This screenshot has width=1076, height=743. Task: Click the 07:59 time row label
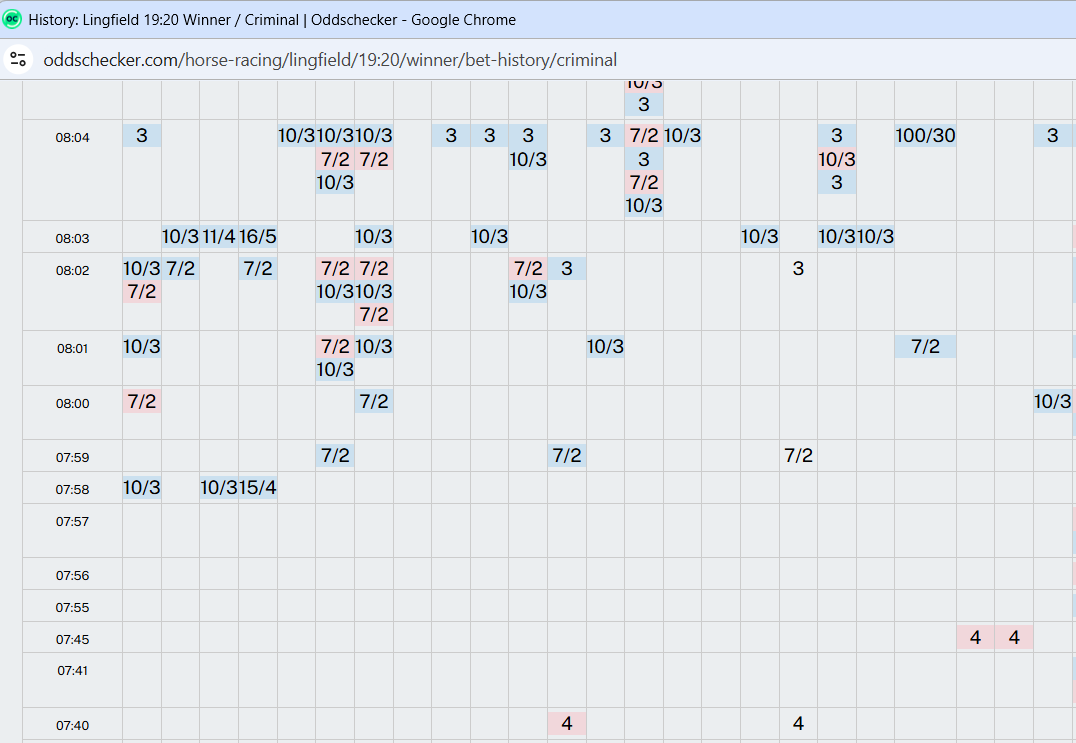tap(73, 458)
